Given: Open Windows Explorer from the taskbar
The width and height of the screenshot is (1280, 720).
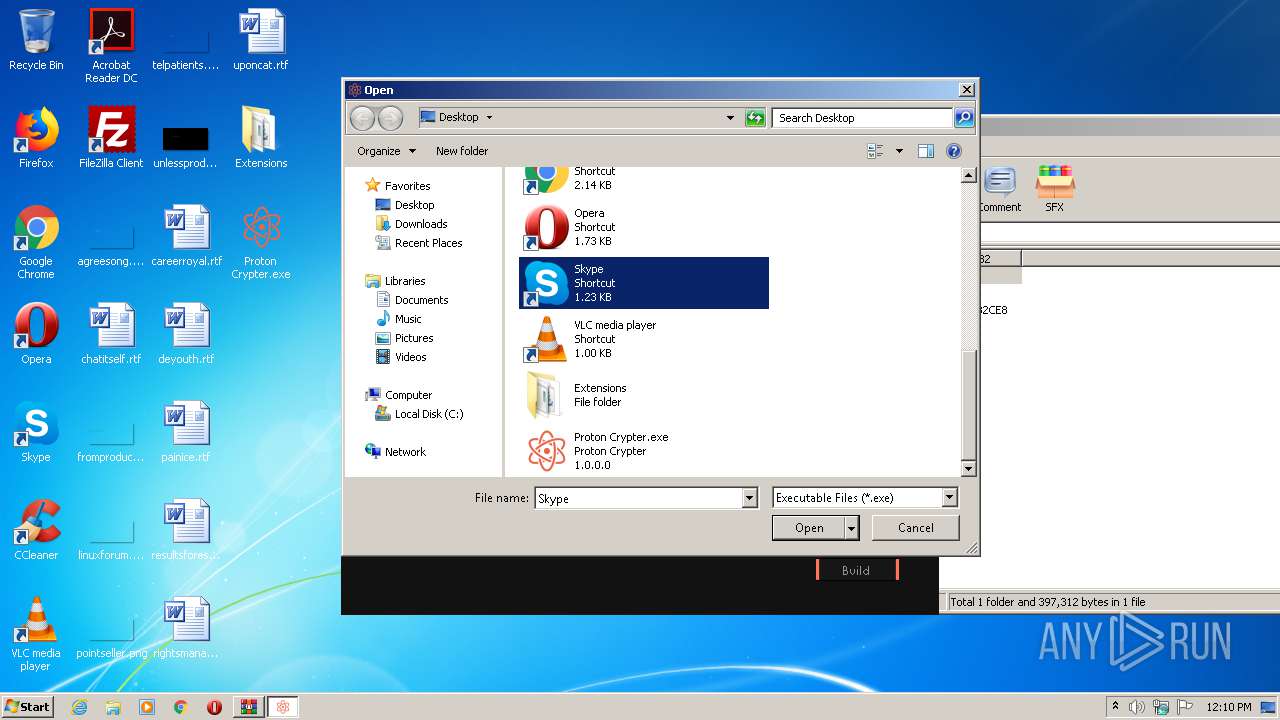Looking at the screenshot, I should [x=113, y=707].
